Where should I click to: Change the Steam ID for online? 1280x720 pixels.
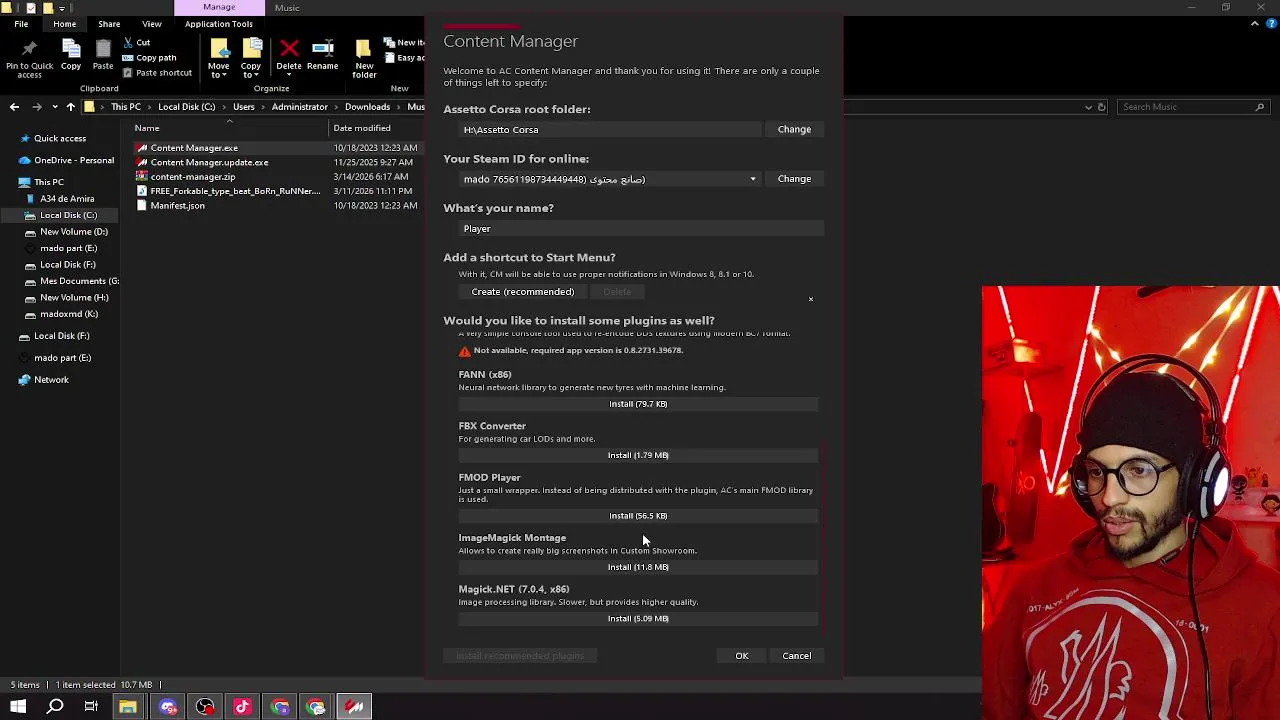coord(794,179)
